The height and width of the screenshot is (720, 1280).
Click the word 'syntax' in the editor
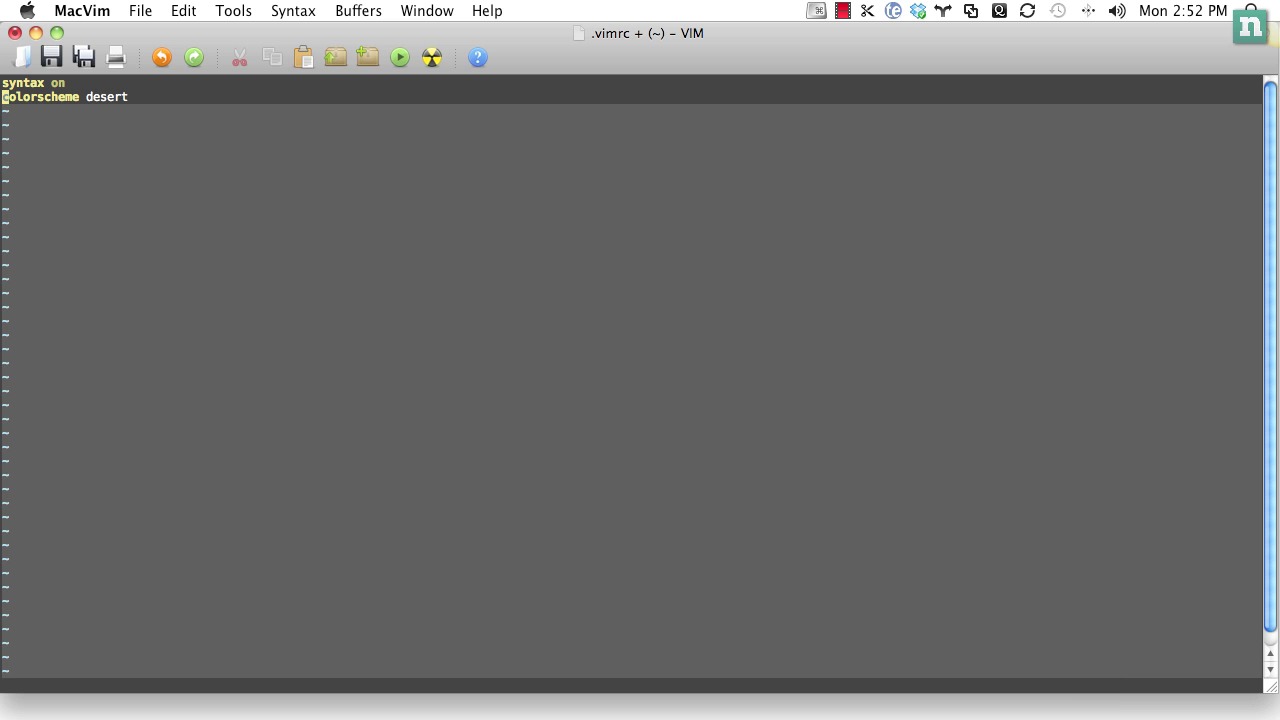(x=23, y=83)
